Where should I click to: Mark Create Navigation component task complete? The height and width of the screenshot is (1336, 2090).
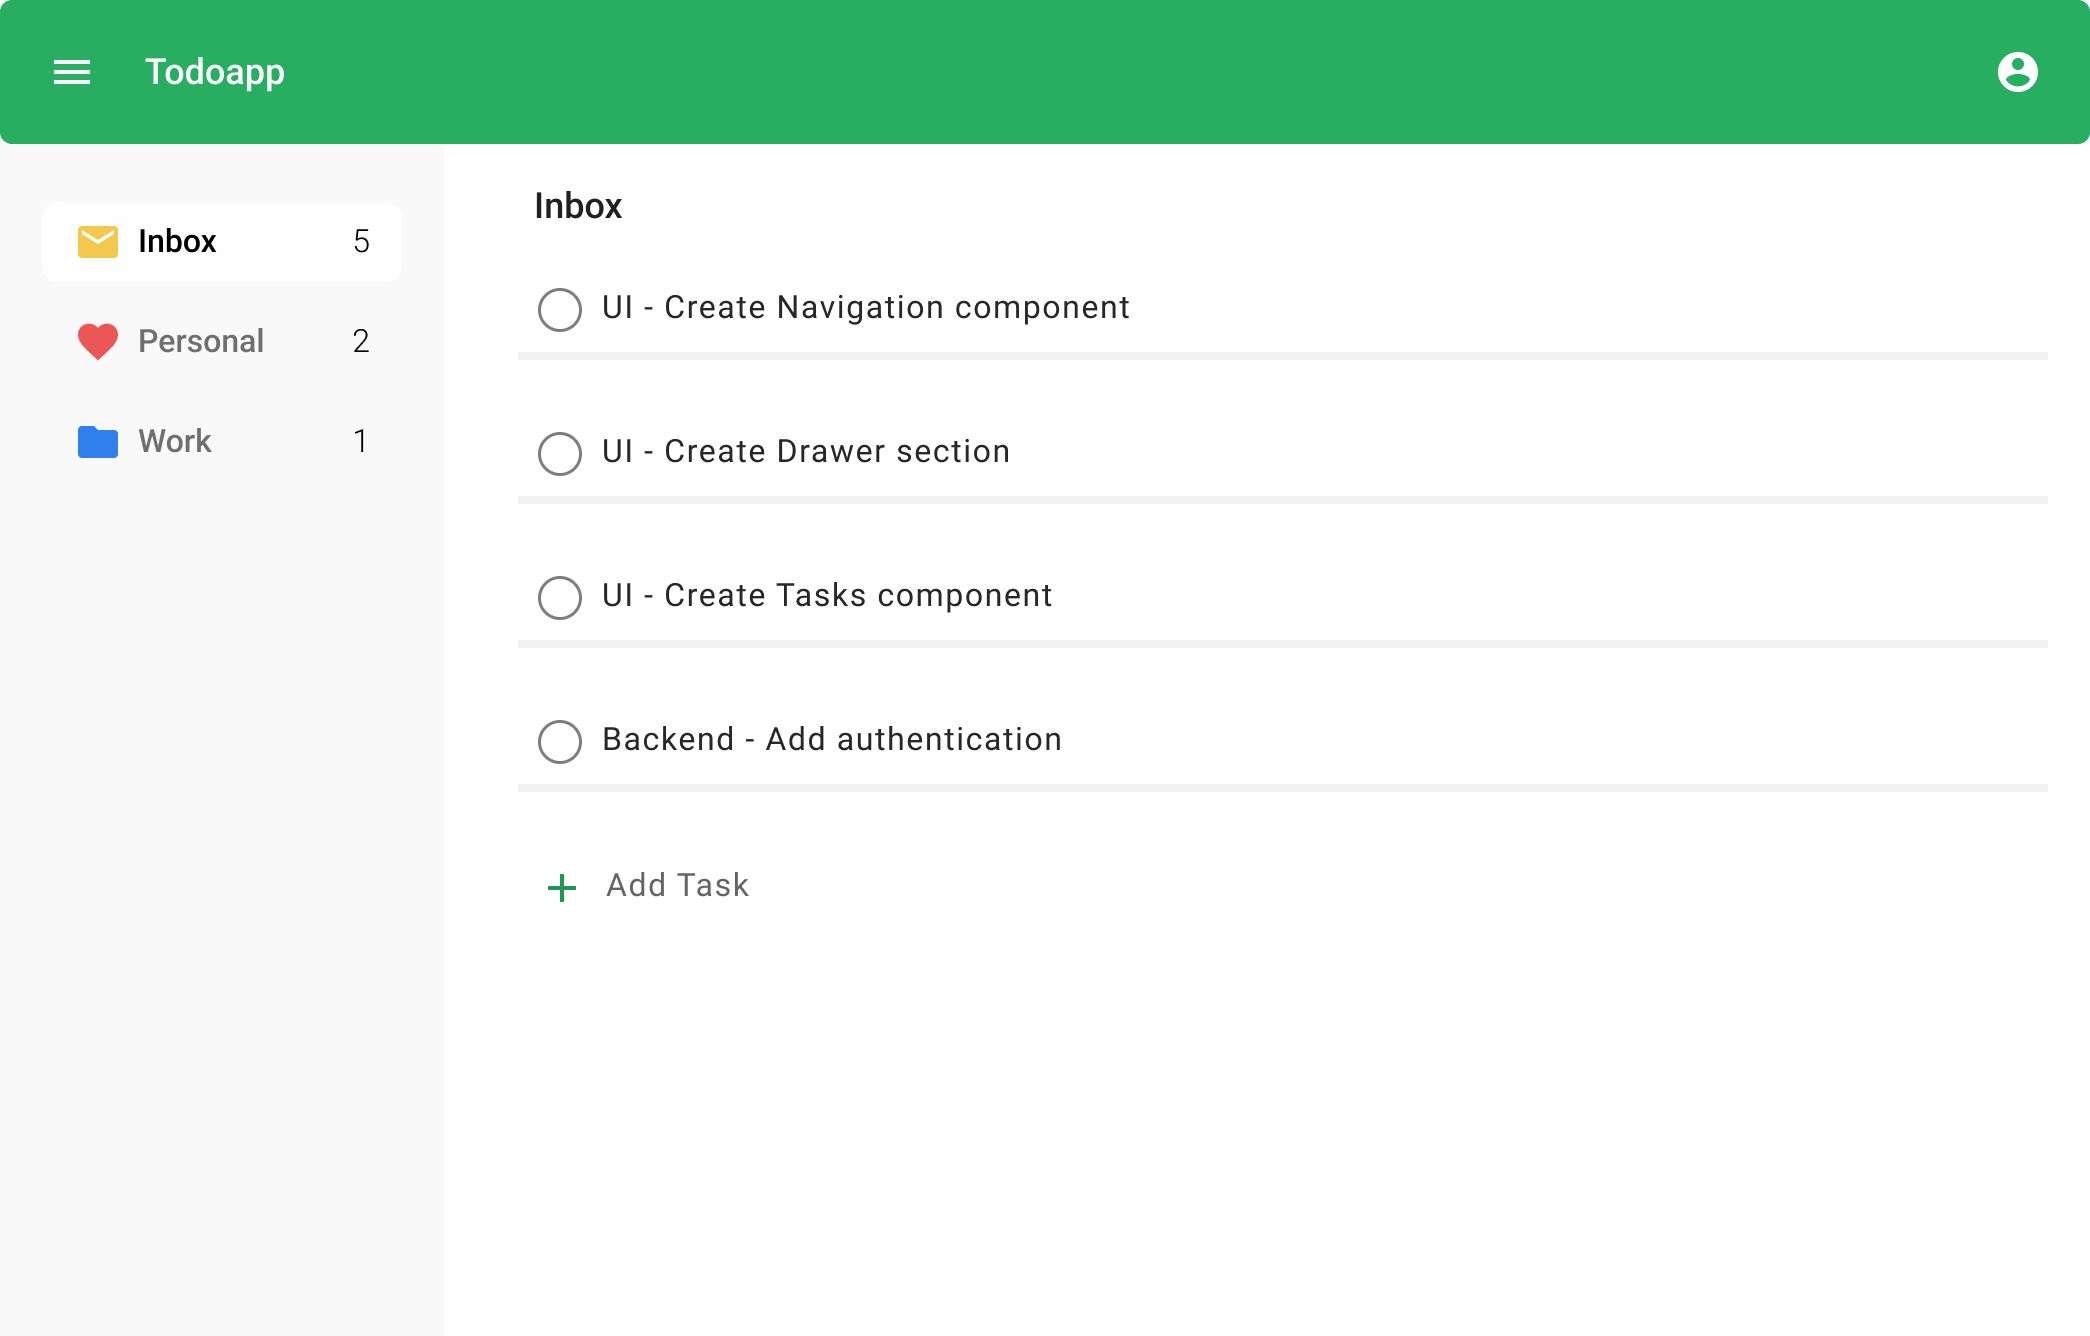[560, 309]
